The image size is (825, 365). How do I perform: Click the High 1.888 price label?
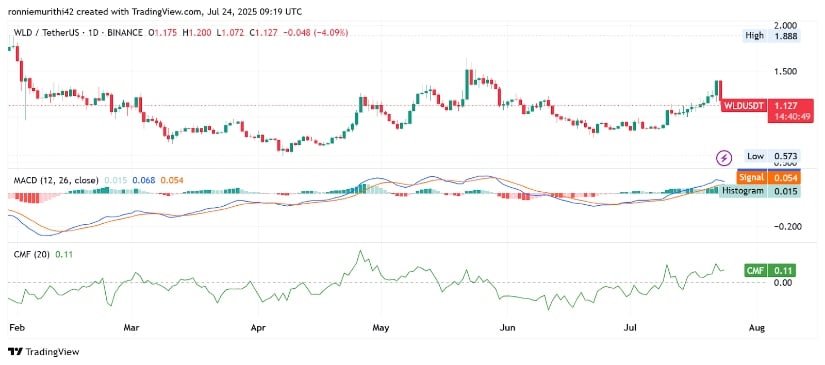(x=771, y=36)
